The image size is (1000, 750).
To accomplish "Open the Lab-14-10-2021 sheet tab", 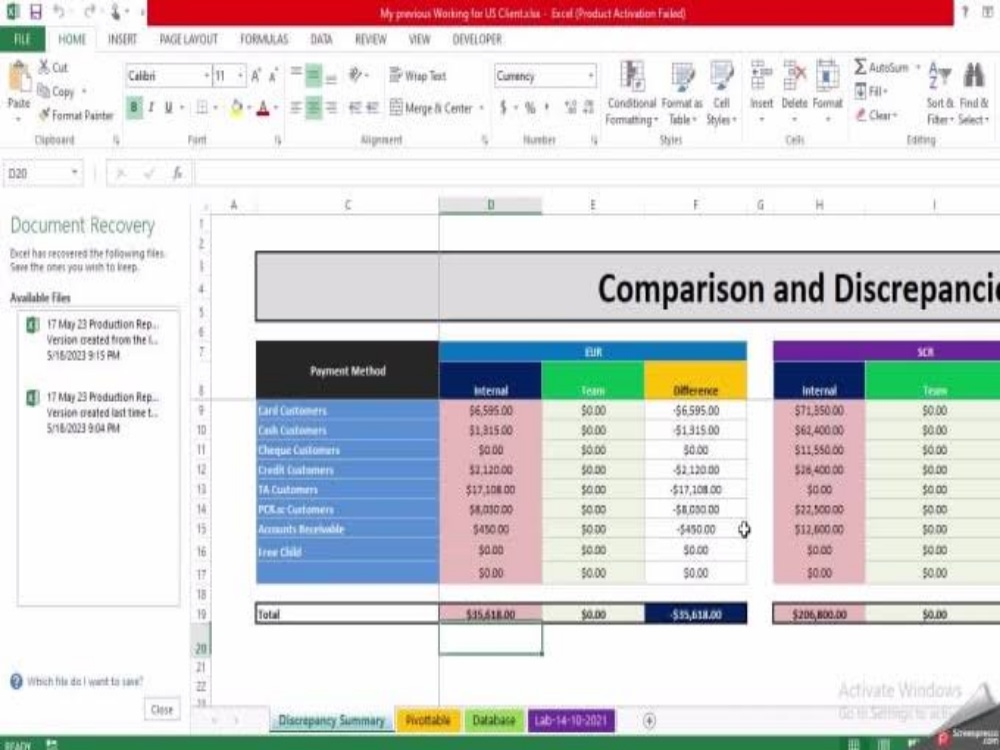I will click(571, 721).
